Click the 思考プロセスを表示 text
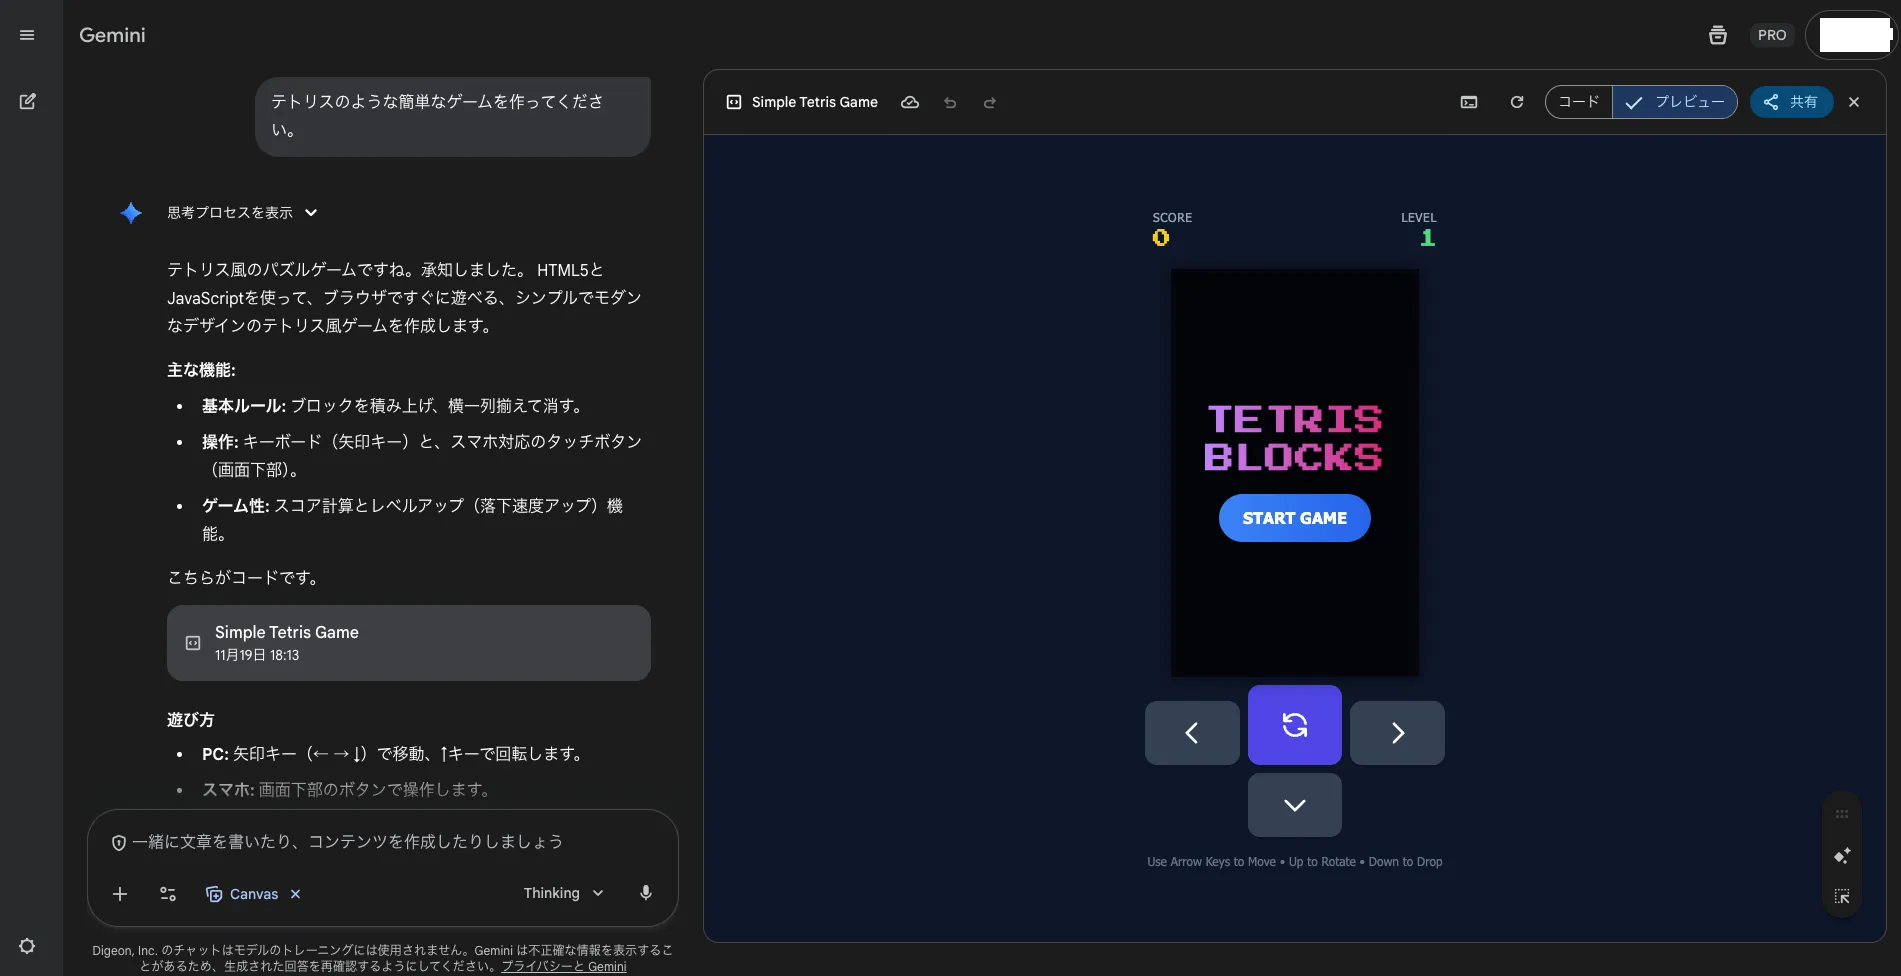1901x976 pixels. [x=230, y=213]
